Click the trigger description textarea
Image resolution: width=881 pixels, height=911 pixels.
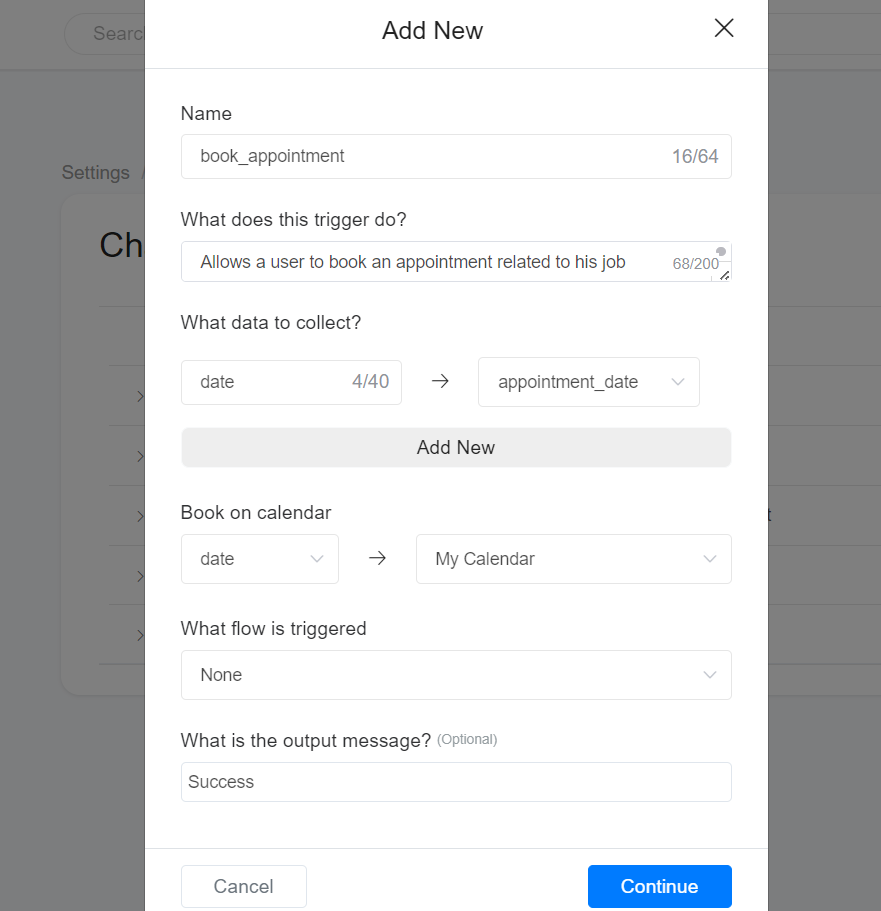click(430, 262)
